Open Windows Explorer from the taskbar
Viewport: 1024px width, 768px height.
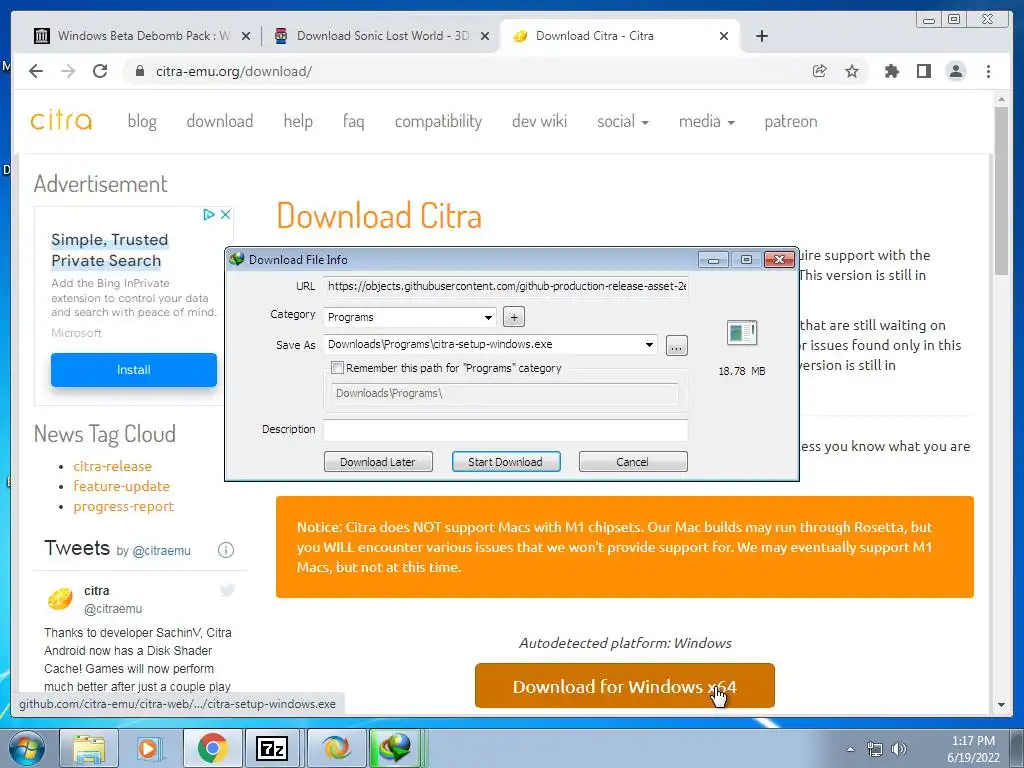(89, 748)
